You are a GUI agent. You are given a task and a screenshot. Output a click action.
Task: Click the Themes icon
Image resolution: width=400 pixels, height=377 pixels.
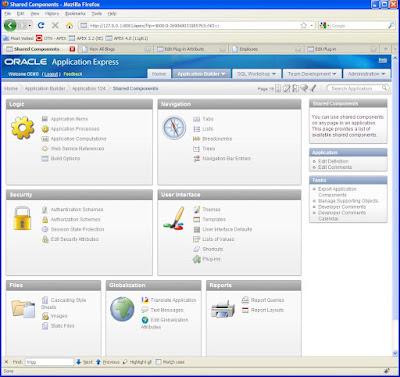pos(197,209)
